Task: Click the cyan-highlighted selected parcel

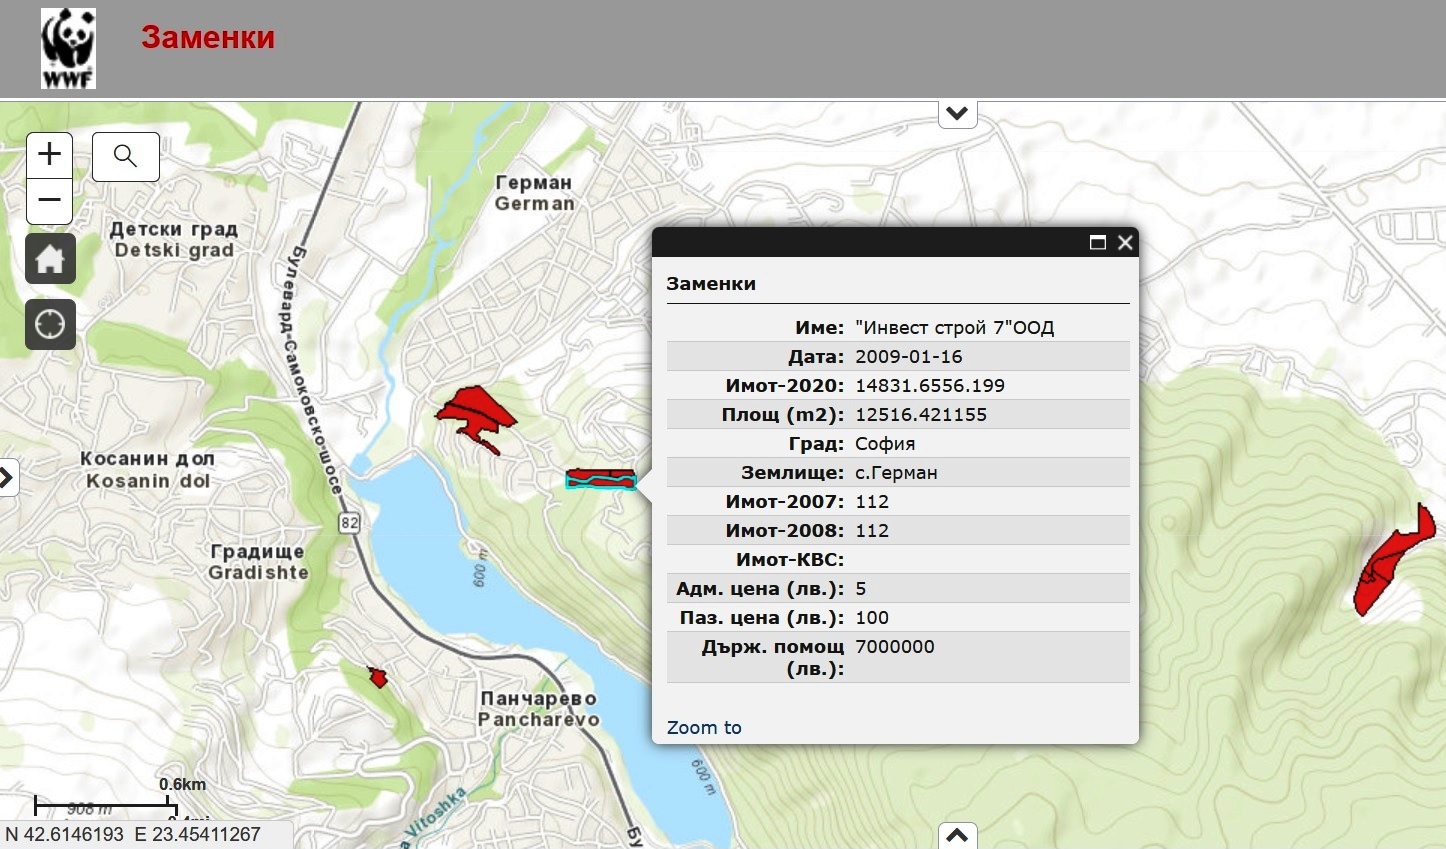Action: 600,482
